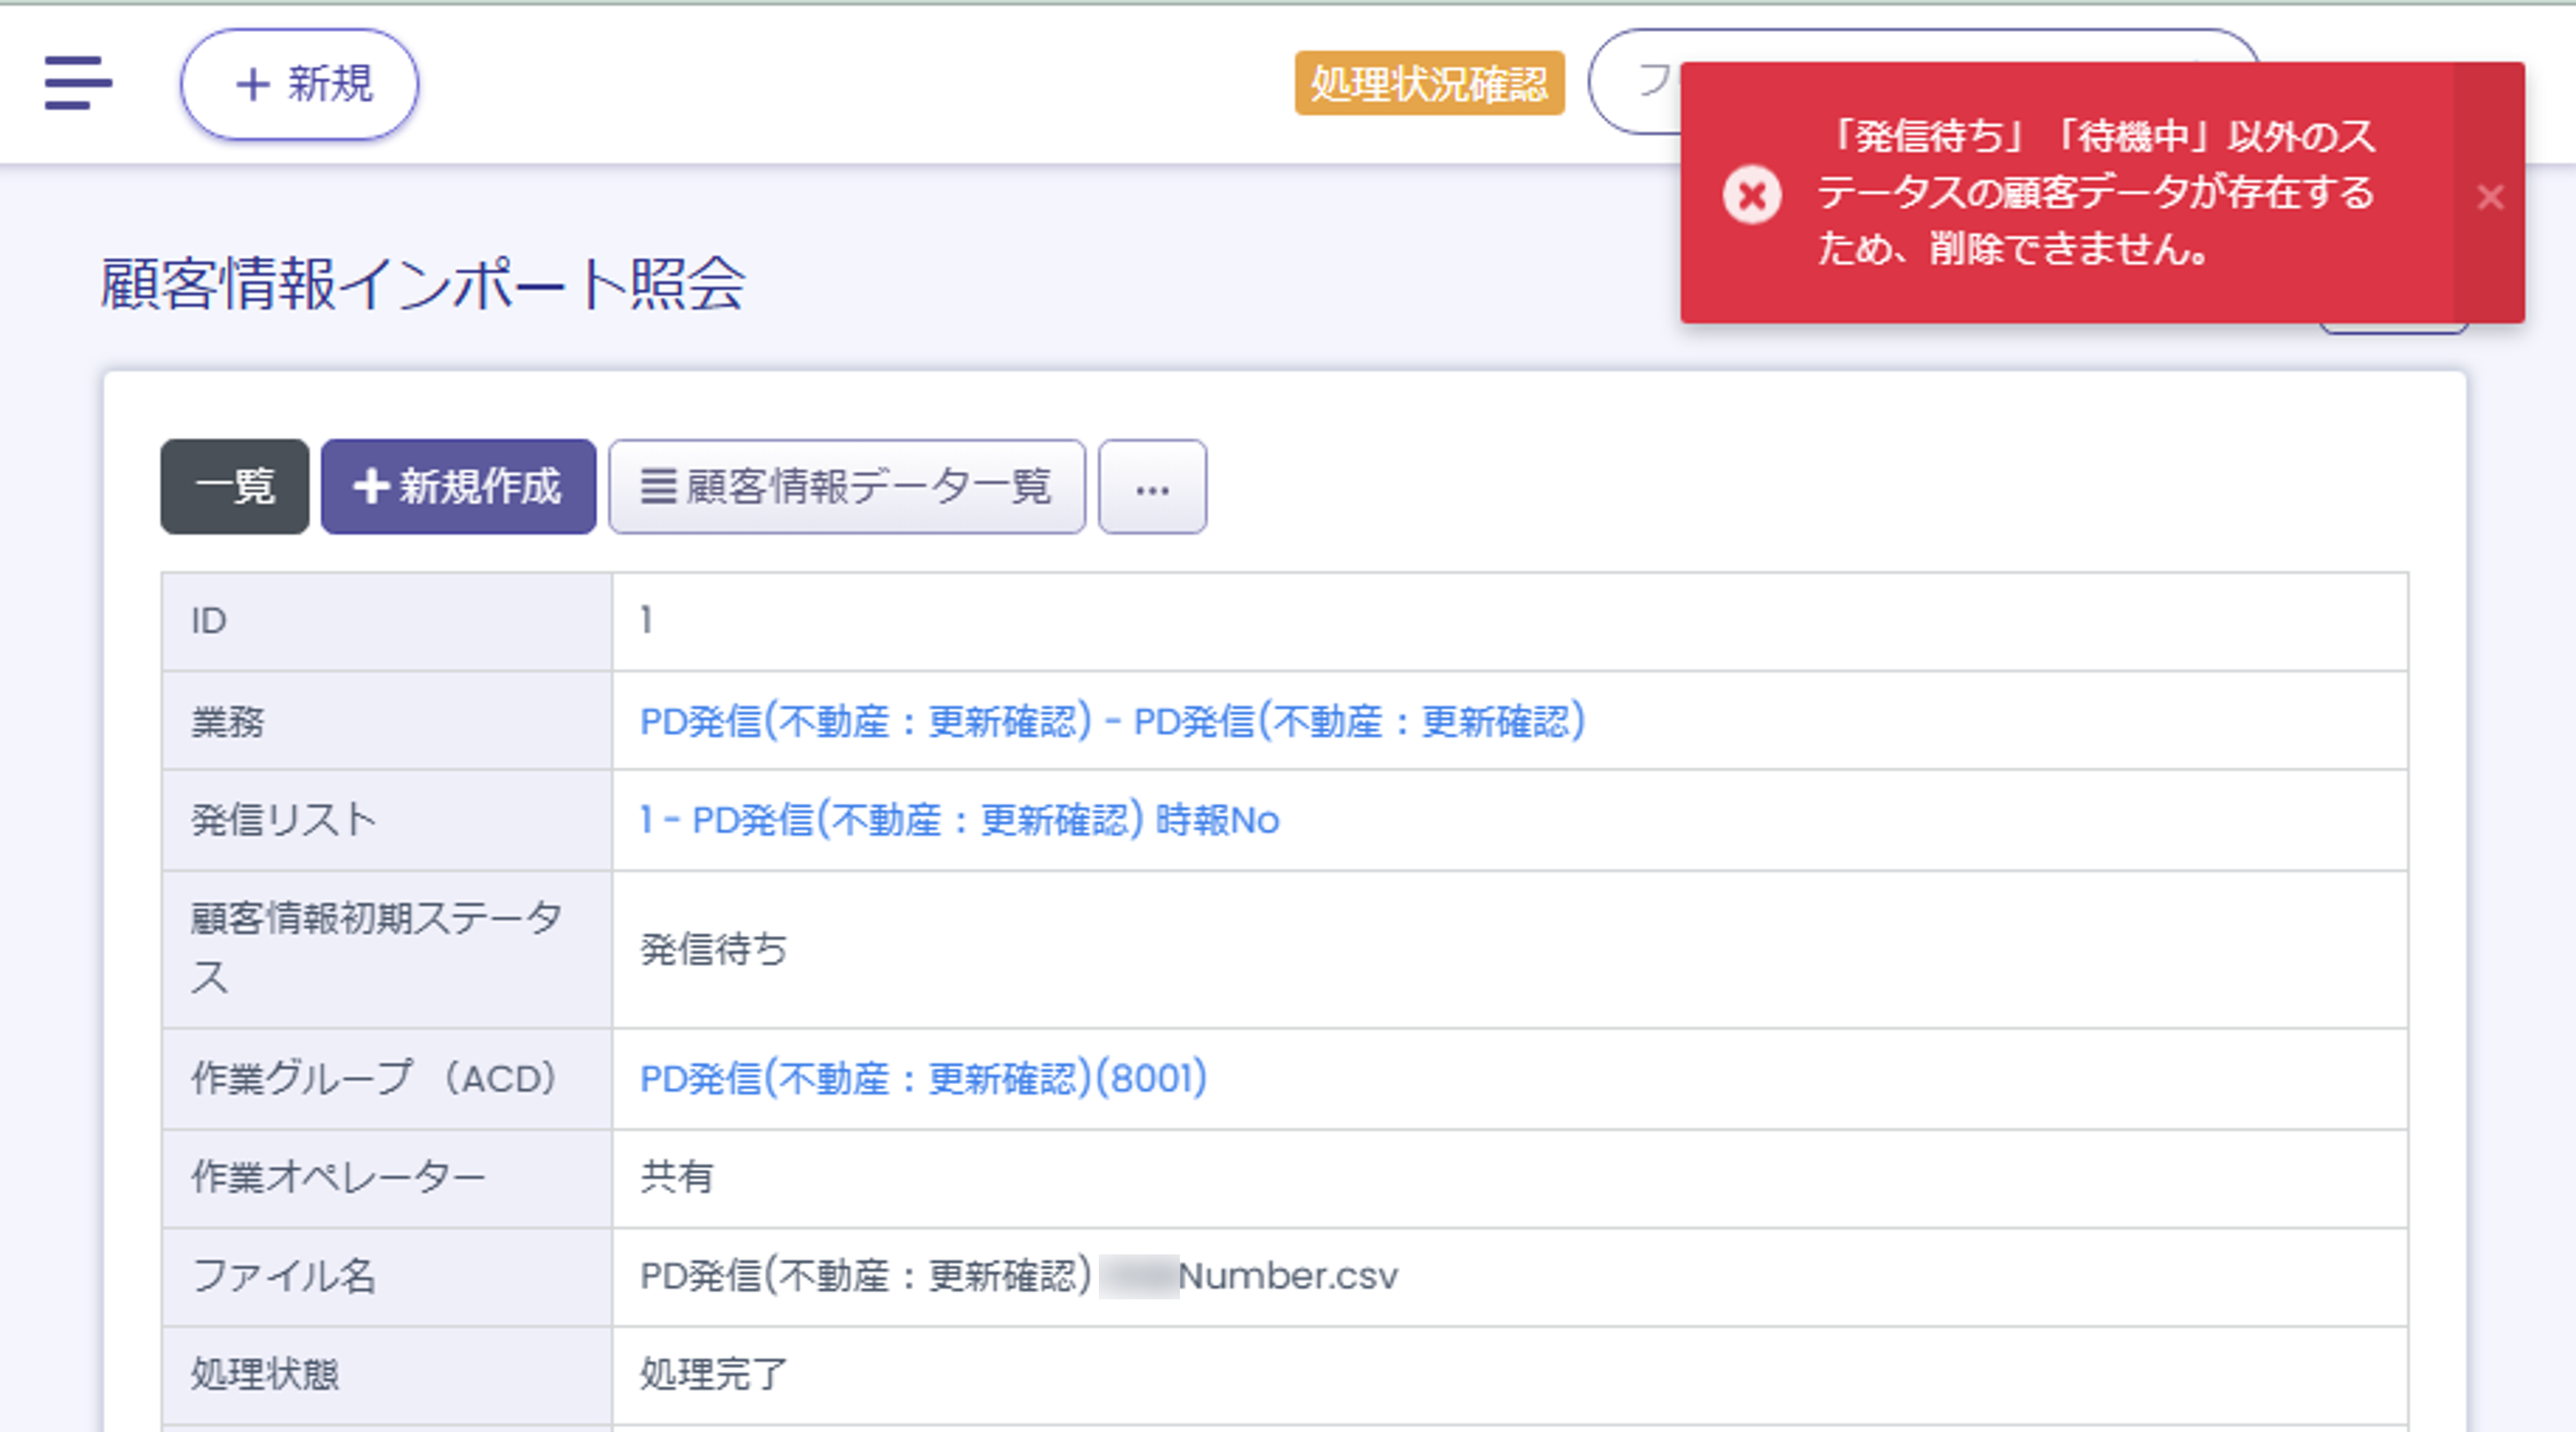Click the +新規作成 create button
The width and height of the screenshot is (2576, 1432).
[x=458, y=487]
